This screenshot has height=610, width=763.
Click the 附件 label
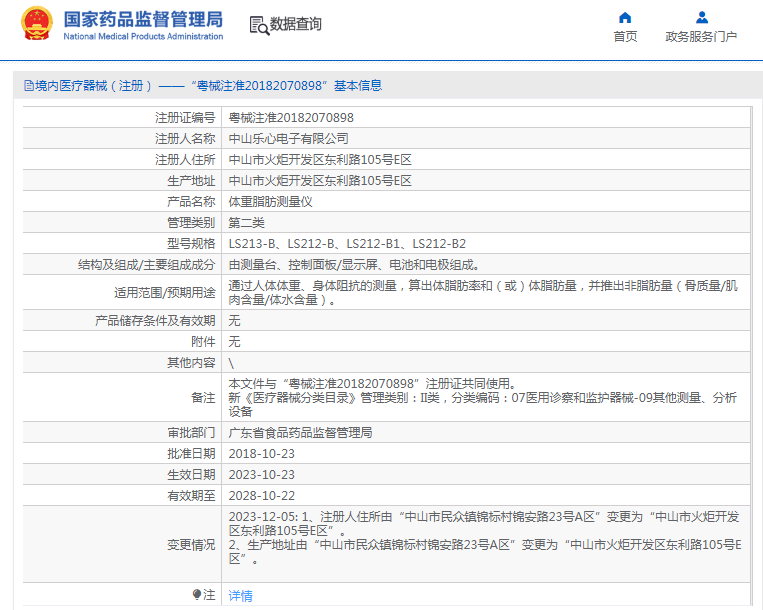pos(203,341)
